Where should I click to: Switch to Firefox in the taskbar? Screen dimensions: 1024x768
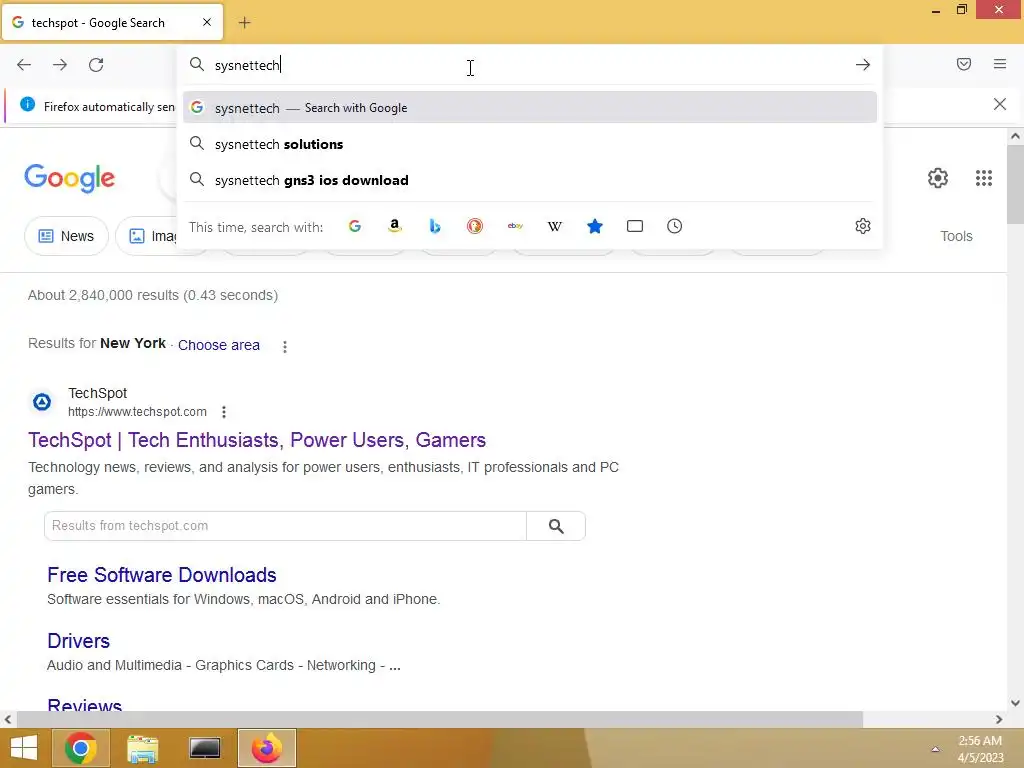pos(267,748)
